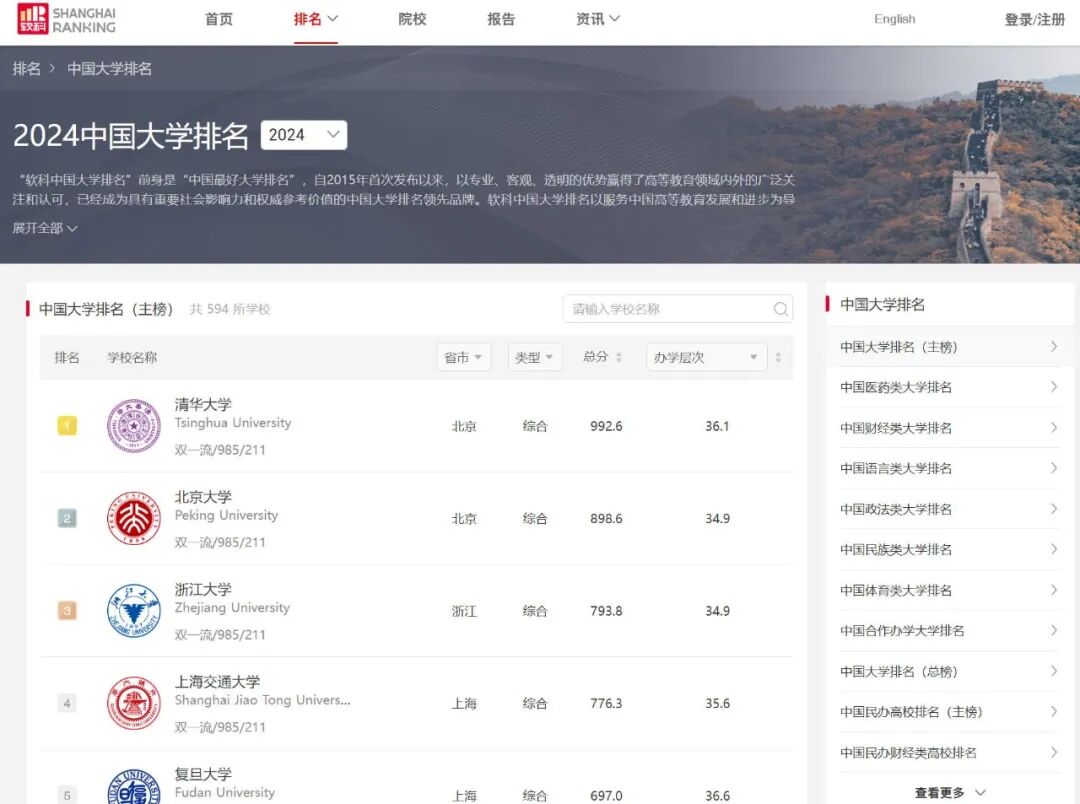The width and height of the screenshot is (1080, 804).
Task: Switch language to English
Action: 895,19
